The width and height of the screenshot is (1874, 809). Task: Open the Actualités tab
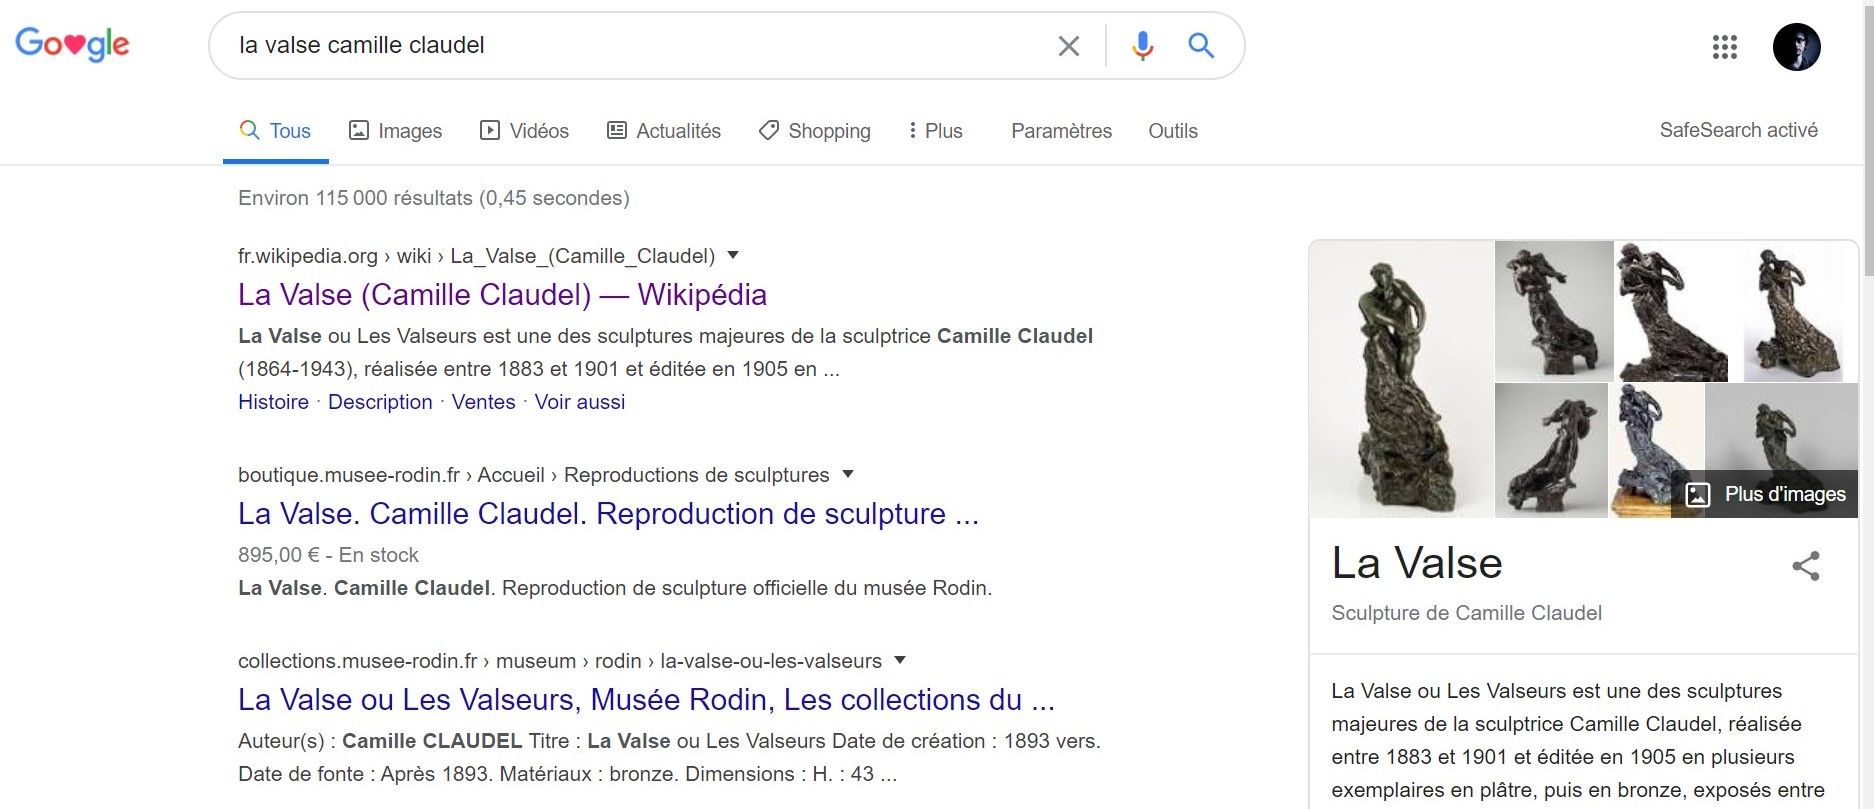[x=664, y=131]
